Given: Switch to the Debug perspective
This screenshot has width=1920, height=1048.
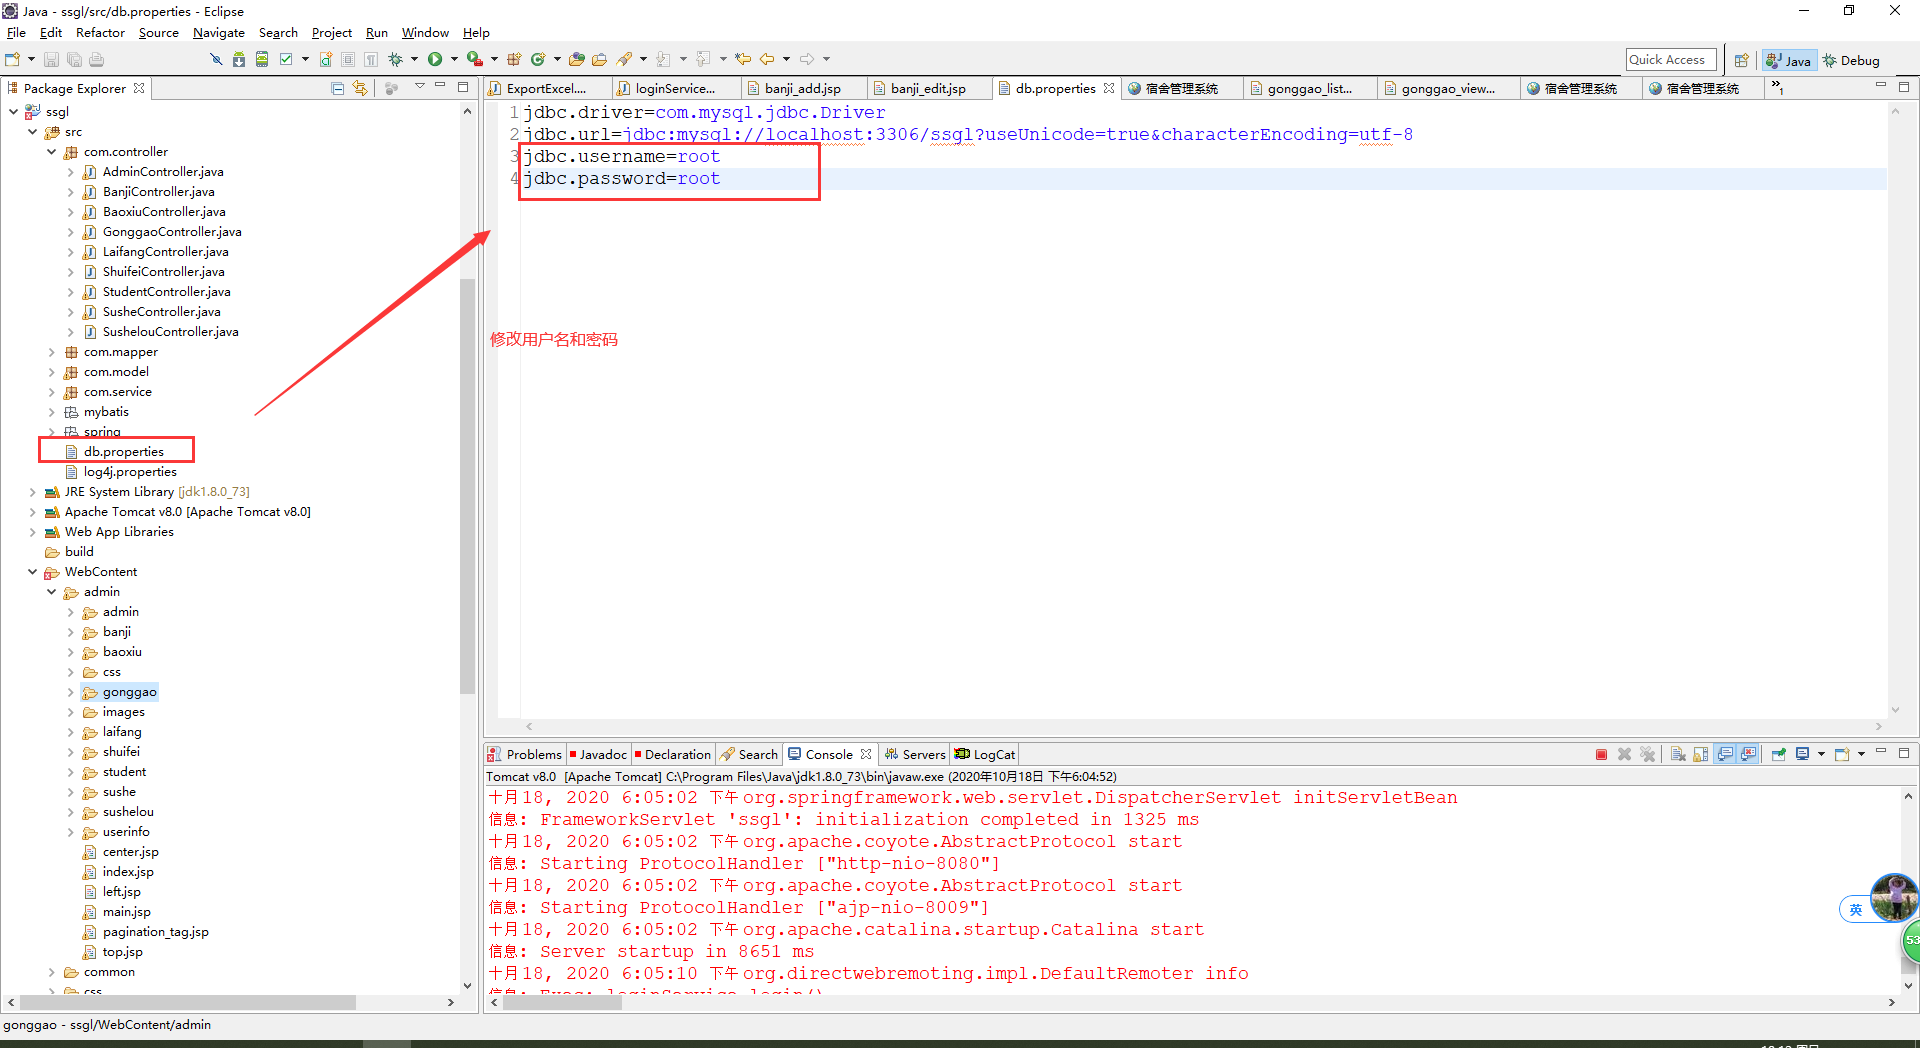Looking at the screenshot, I should 1851,61.
